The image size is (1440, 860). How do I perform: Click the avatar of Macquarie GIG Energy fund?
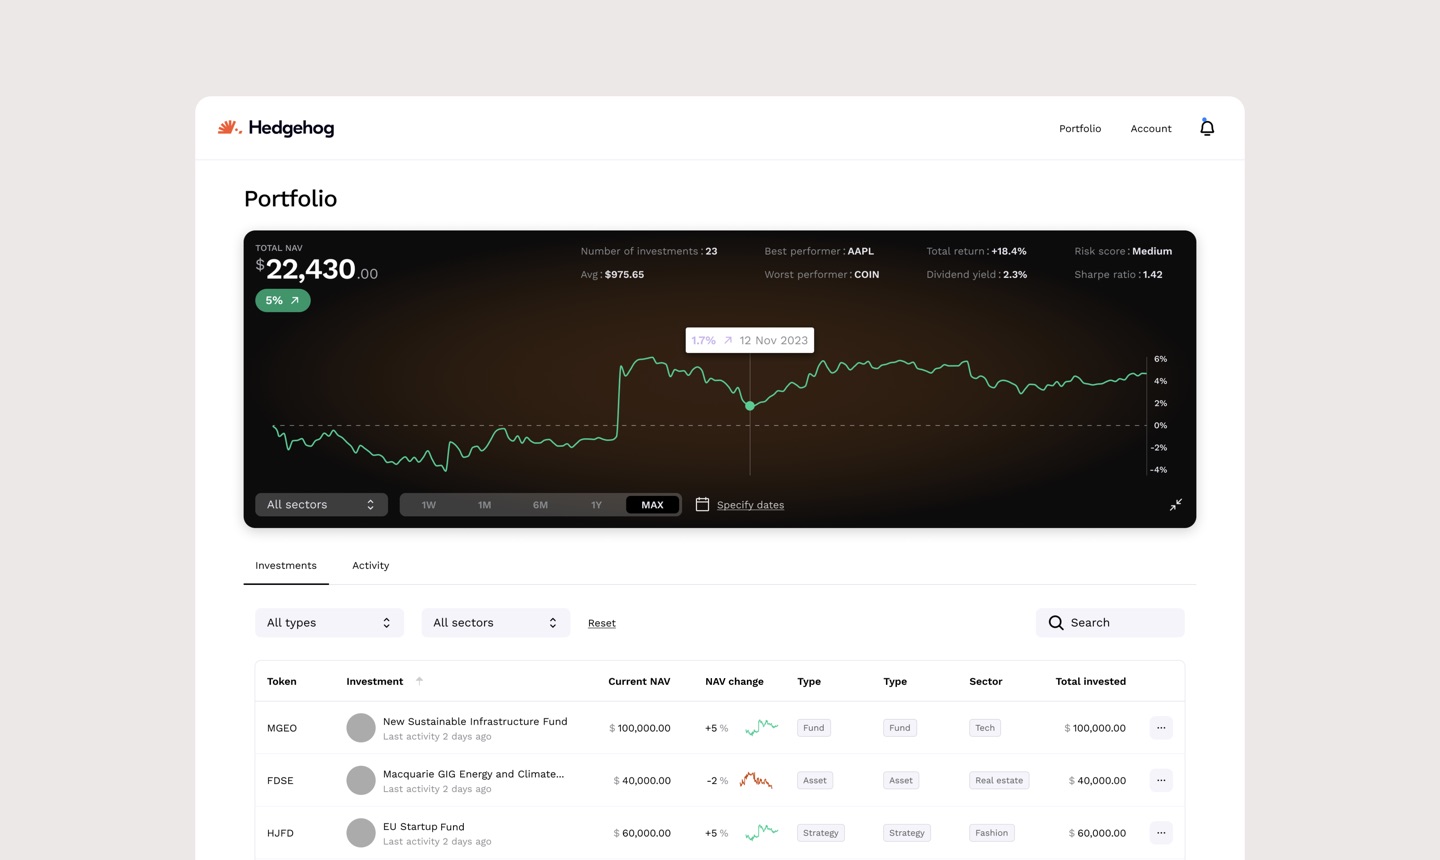pyautogui.click(x=361, y=780)
